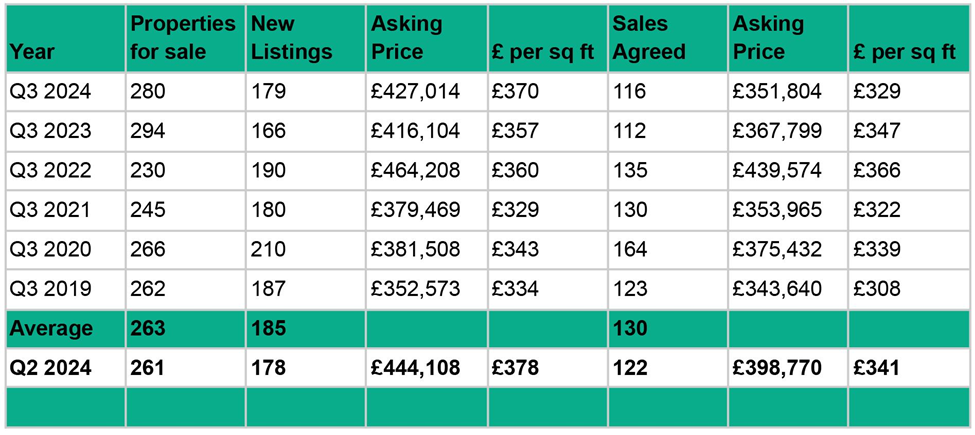The height and width of the screenshot is (435, 975).
Task: Click the New Listings column header
Action: [x=290, y=37]
